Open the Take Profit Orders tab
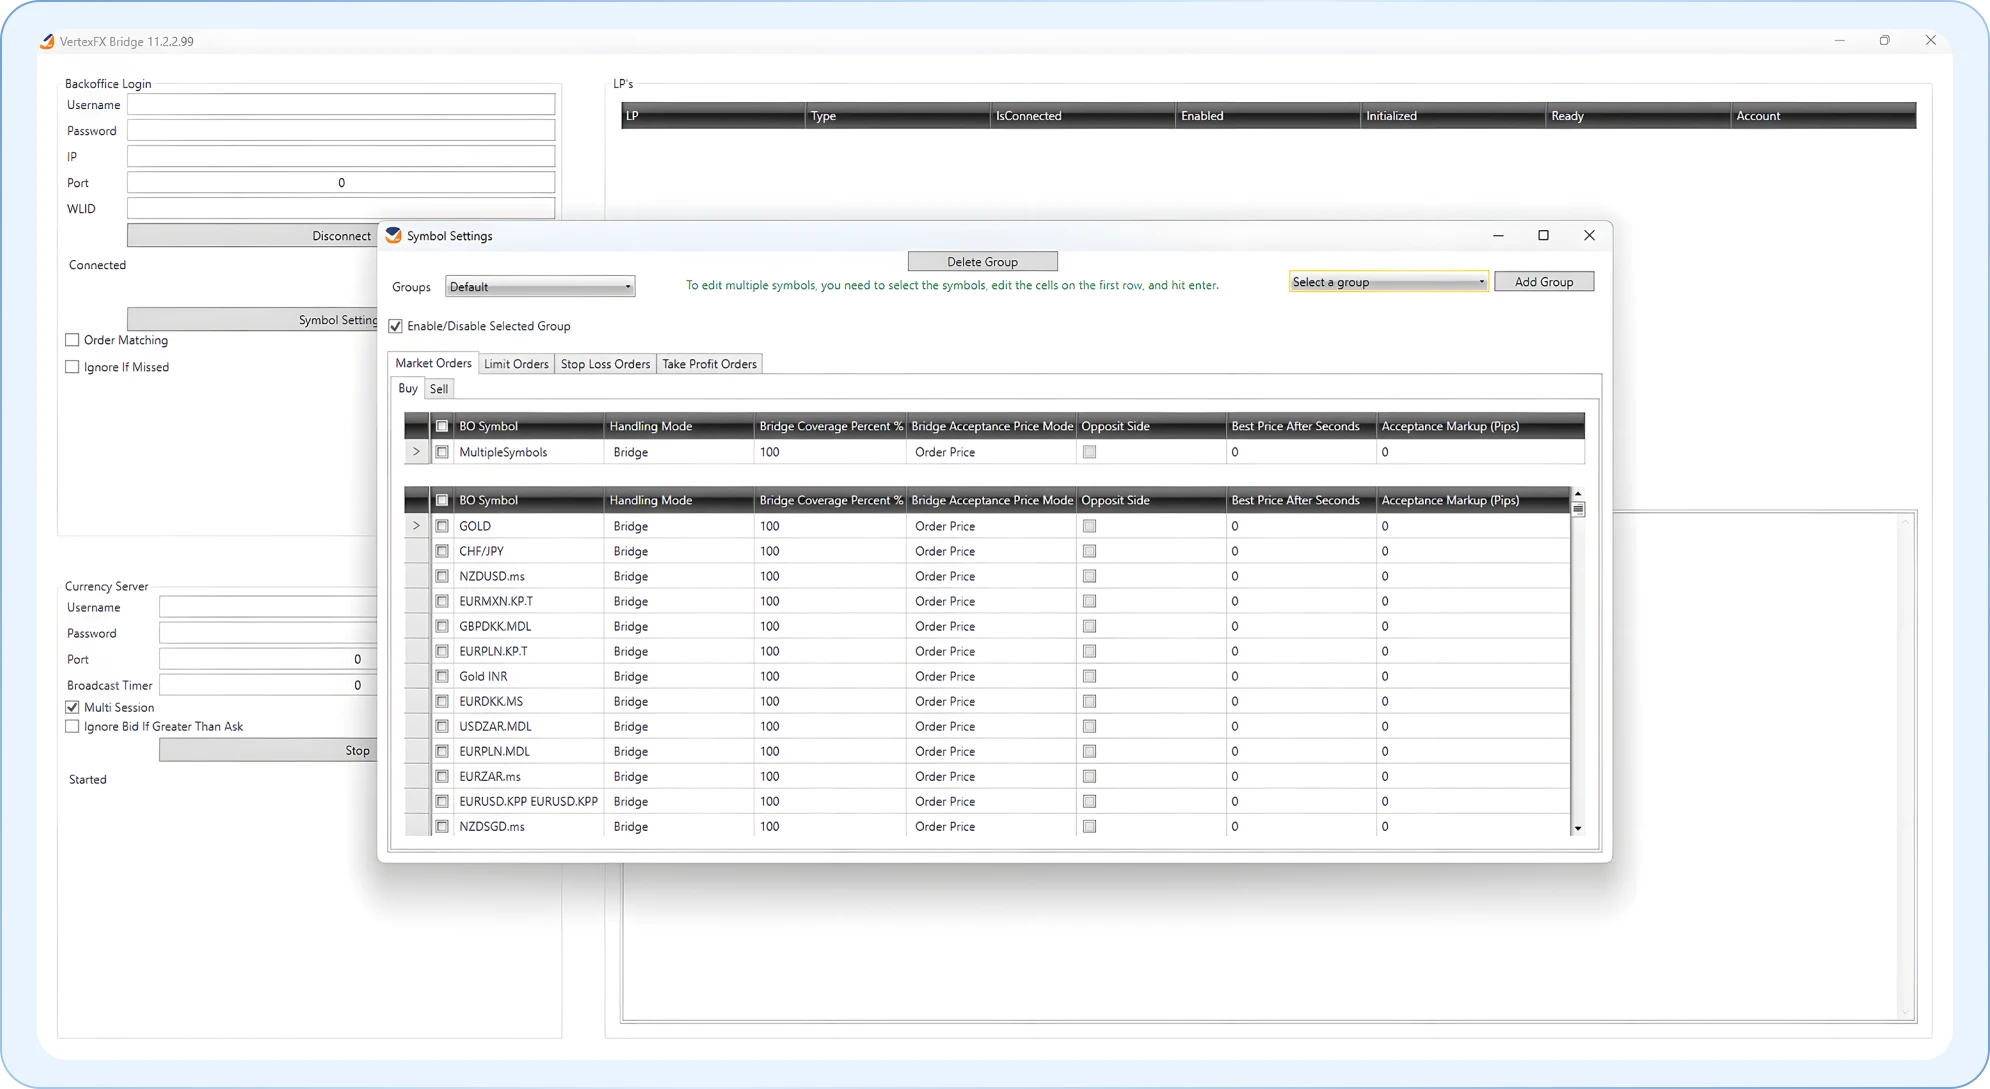The height and width of the screenshot is (1089, 1990). [x=709, y=363]
